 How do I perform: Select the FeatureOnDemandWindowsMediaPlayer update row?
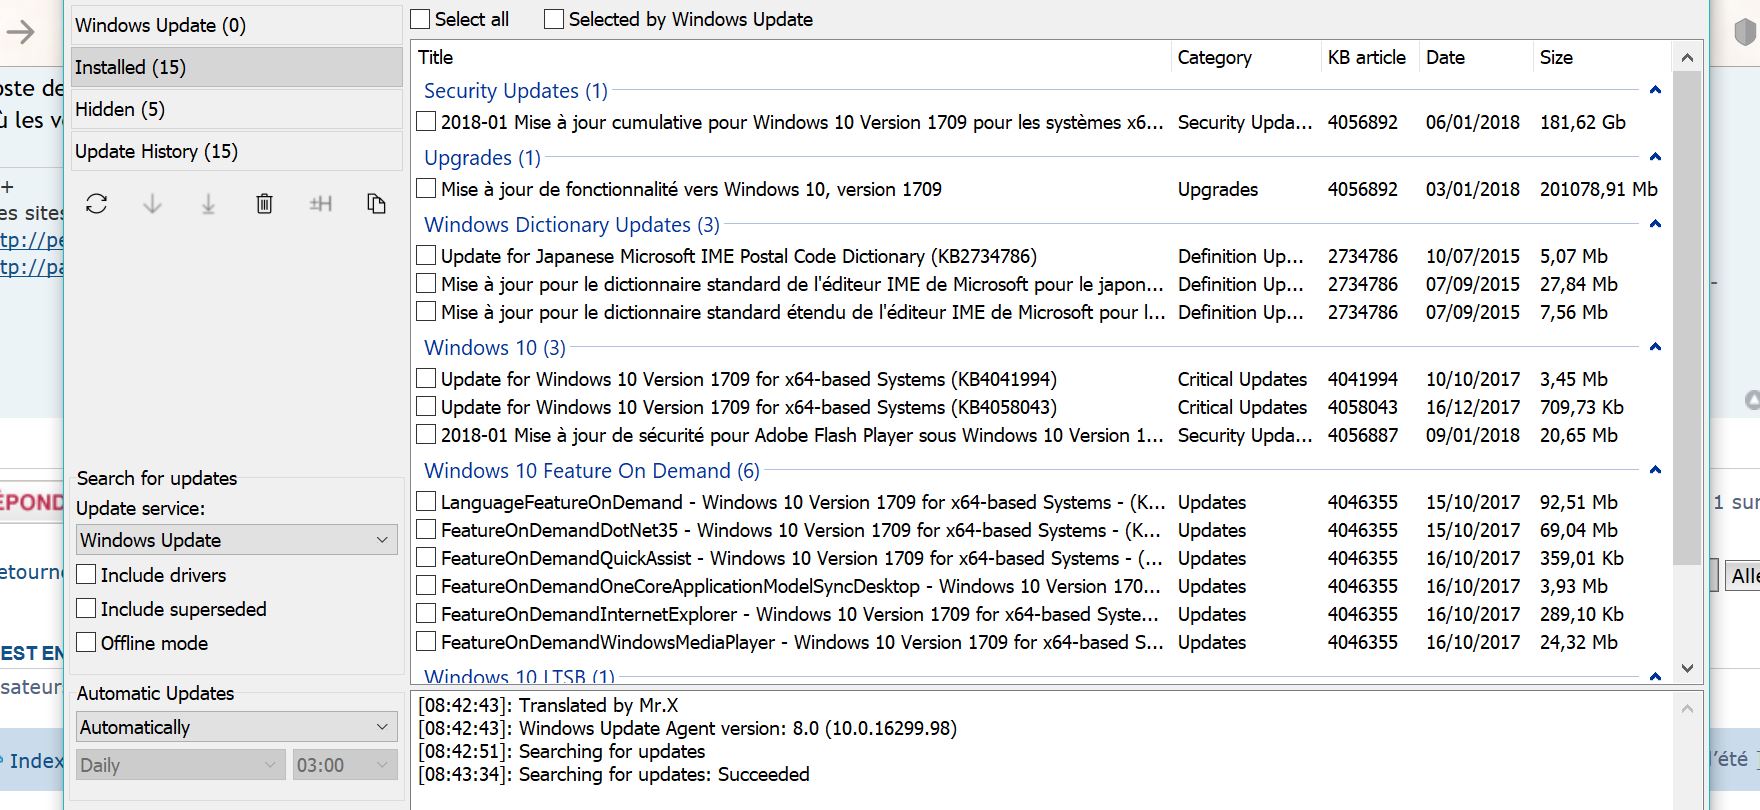[1040, 642]
